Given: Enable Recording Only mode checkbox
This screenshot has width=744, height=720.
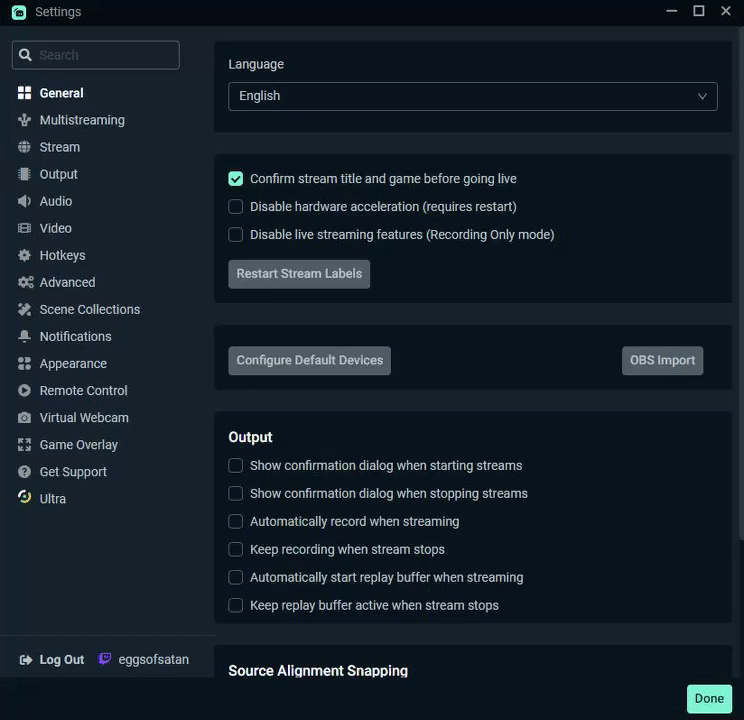Looking at the screenshot, I should [x=235, y=235].
